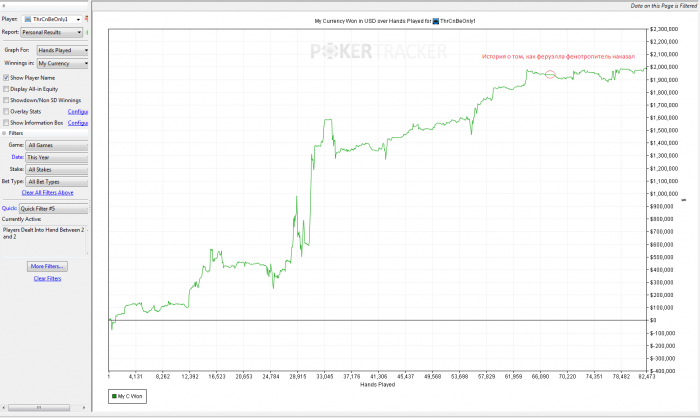Click the Clear Filters link
Screen dimensions: 700x418
pyautogui.click(x=47, y=278)
